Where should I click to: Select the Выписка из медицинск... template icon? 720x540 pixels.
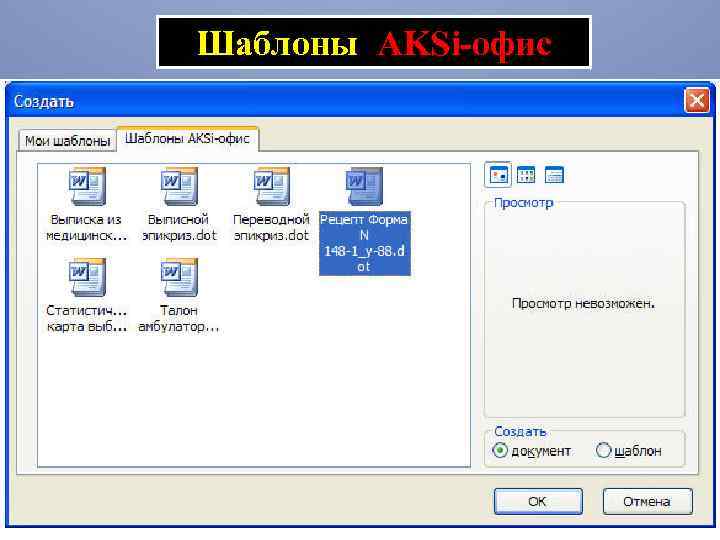tap(87, 186)
